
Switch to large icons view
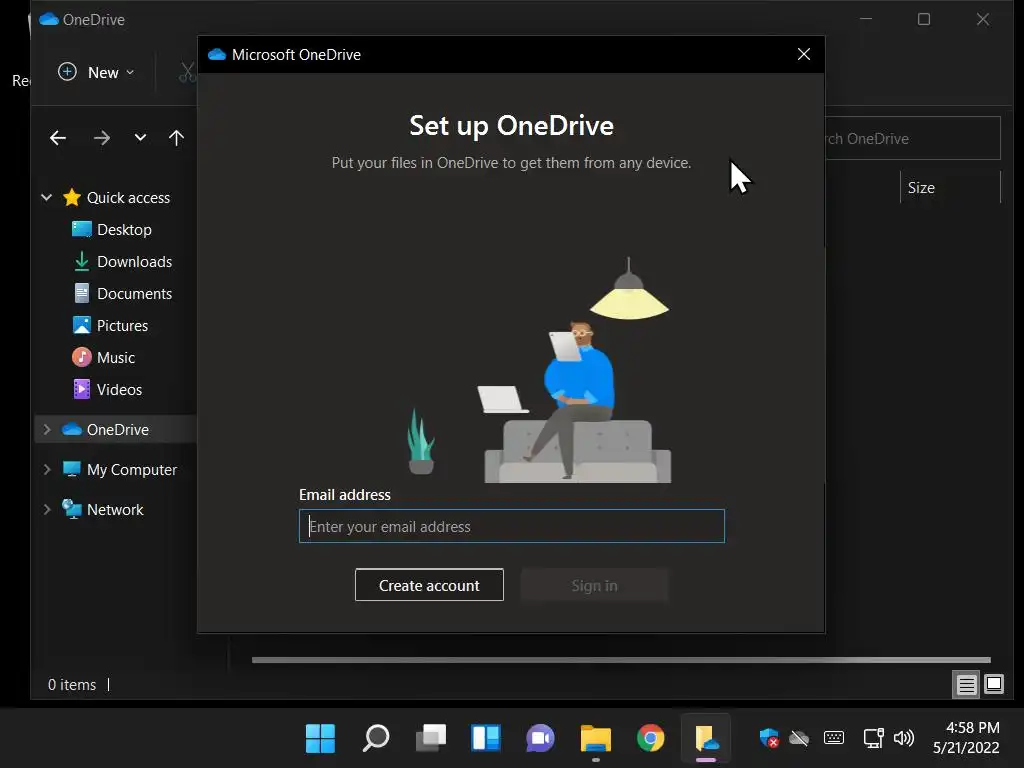click(x=994, y=684)
